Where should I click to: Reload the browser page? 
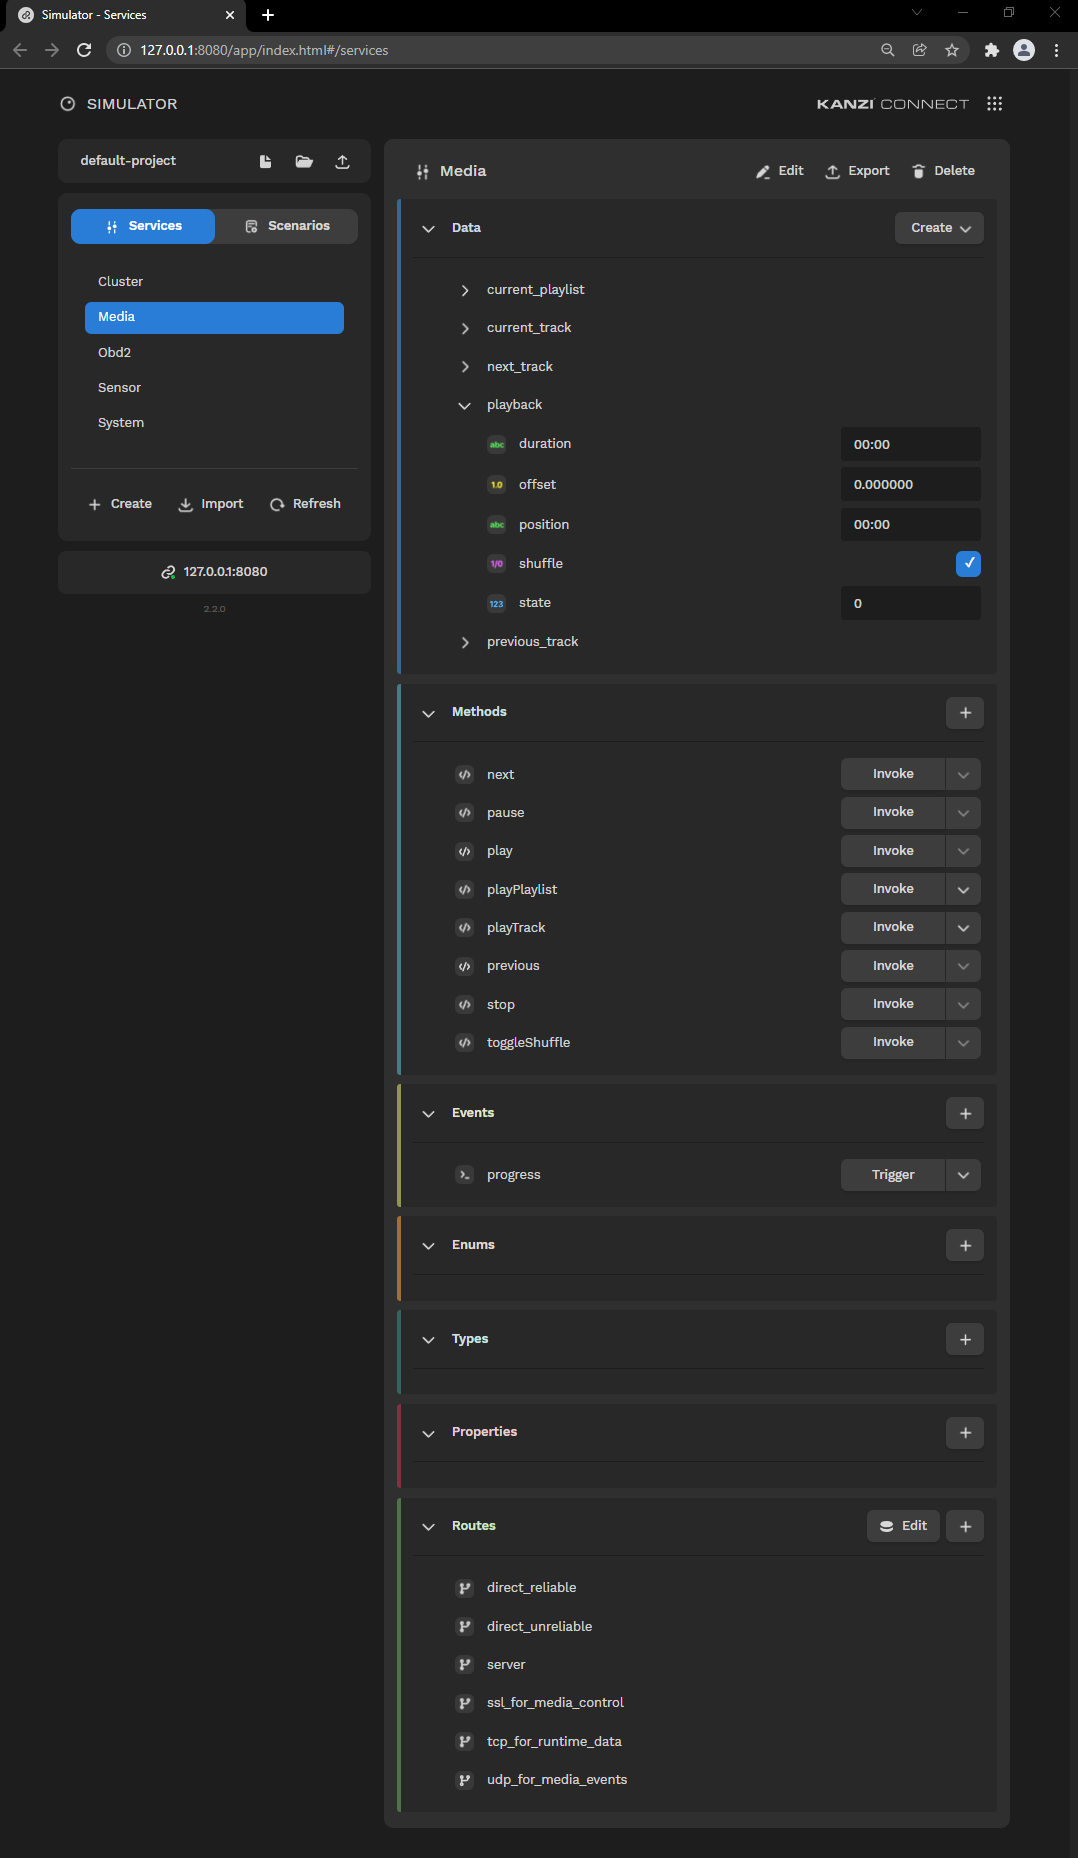[x=84, y=50]
